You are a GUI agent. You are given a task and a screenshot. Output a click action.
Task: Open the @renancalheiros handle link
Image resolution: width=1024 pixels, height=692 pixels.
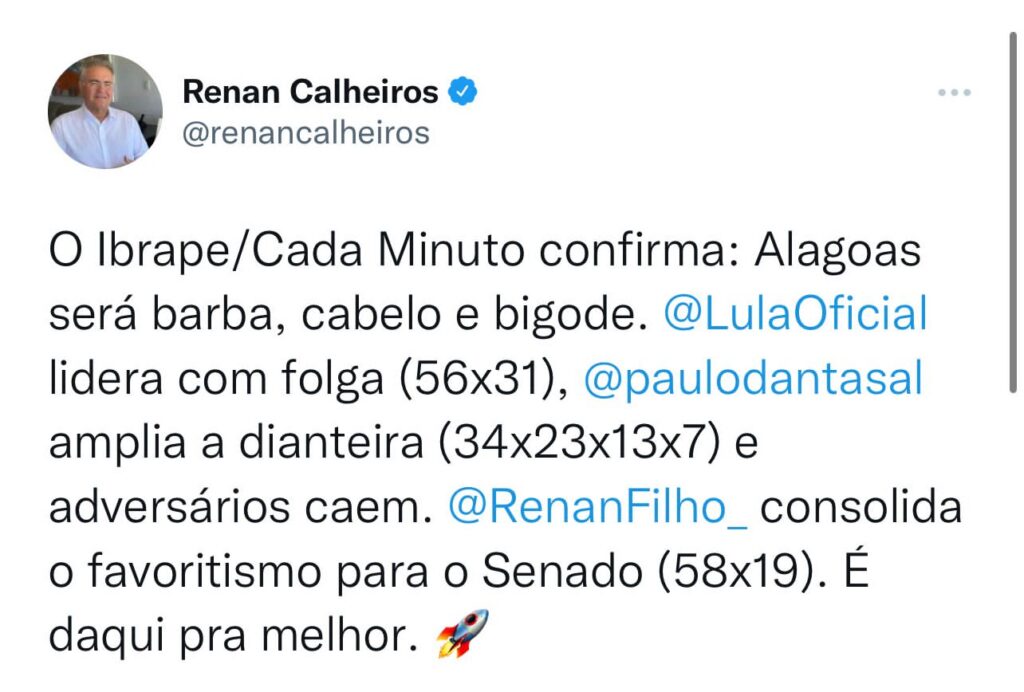point(306,133)
